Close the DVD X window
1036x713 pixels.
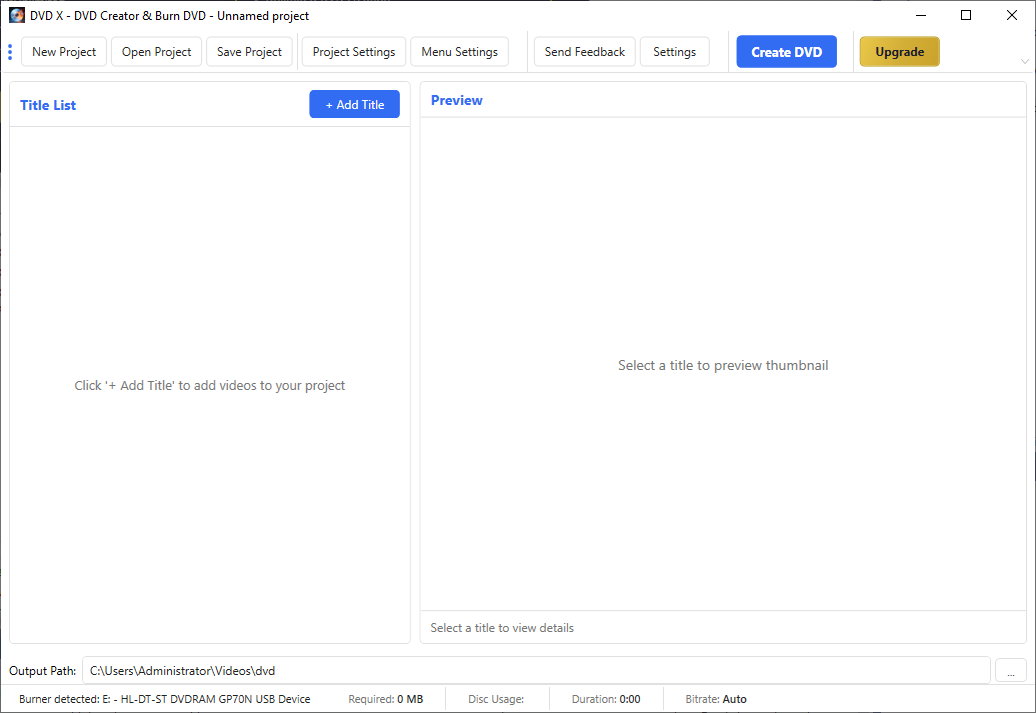click(x=1012, y=15)
